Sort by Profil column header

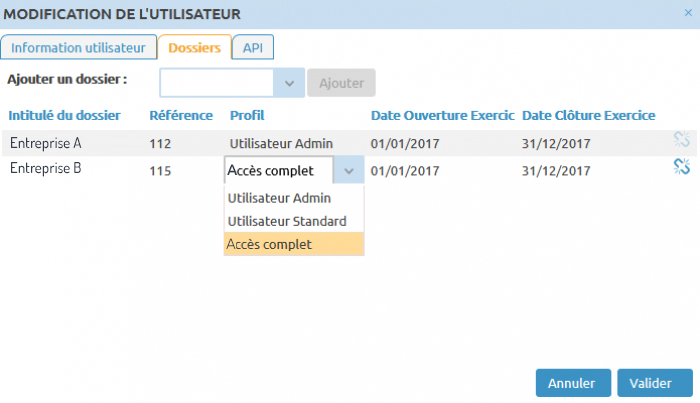[x=247, y=116]
